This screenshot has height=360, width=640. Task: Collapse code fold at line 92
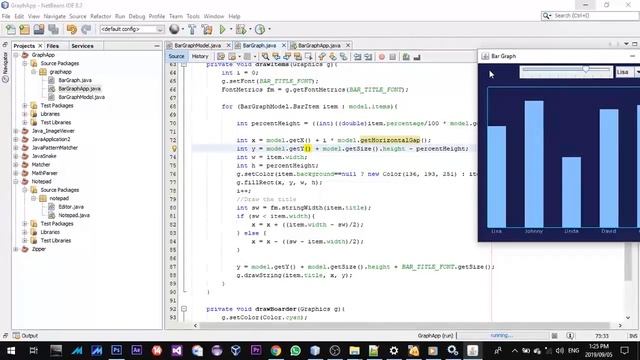coord(184,309)
